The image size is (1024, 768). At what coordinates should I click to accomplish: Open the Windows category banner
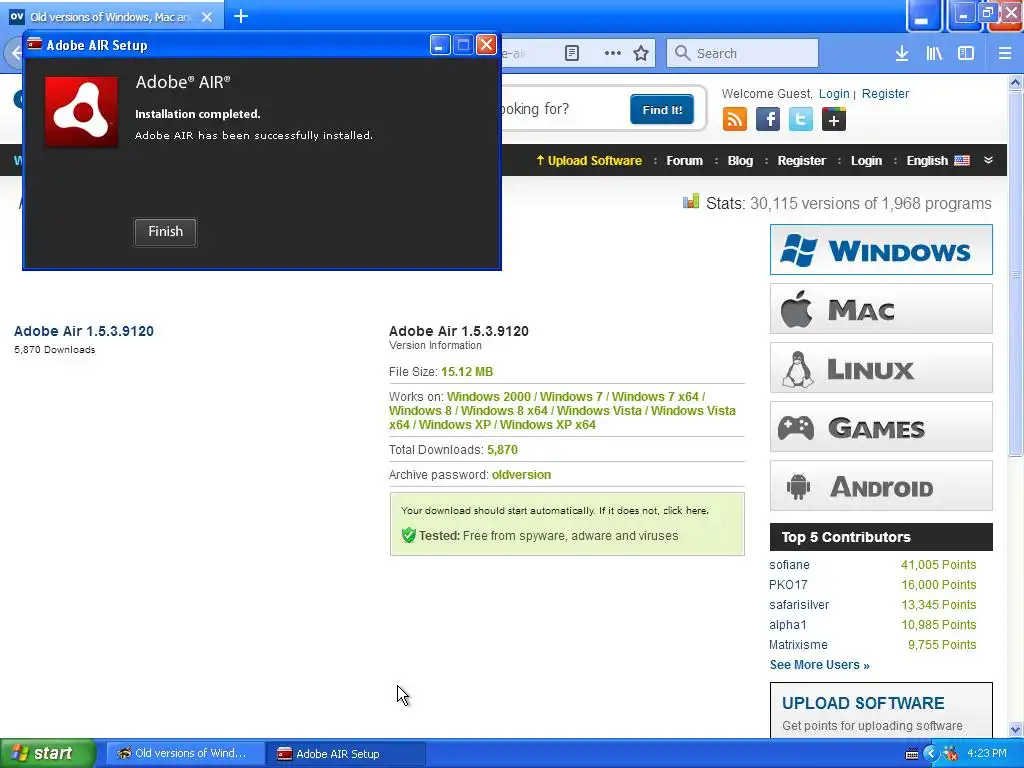881,249
